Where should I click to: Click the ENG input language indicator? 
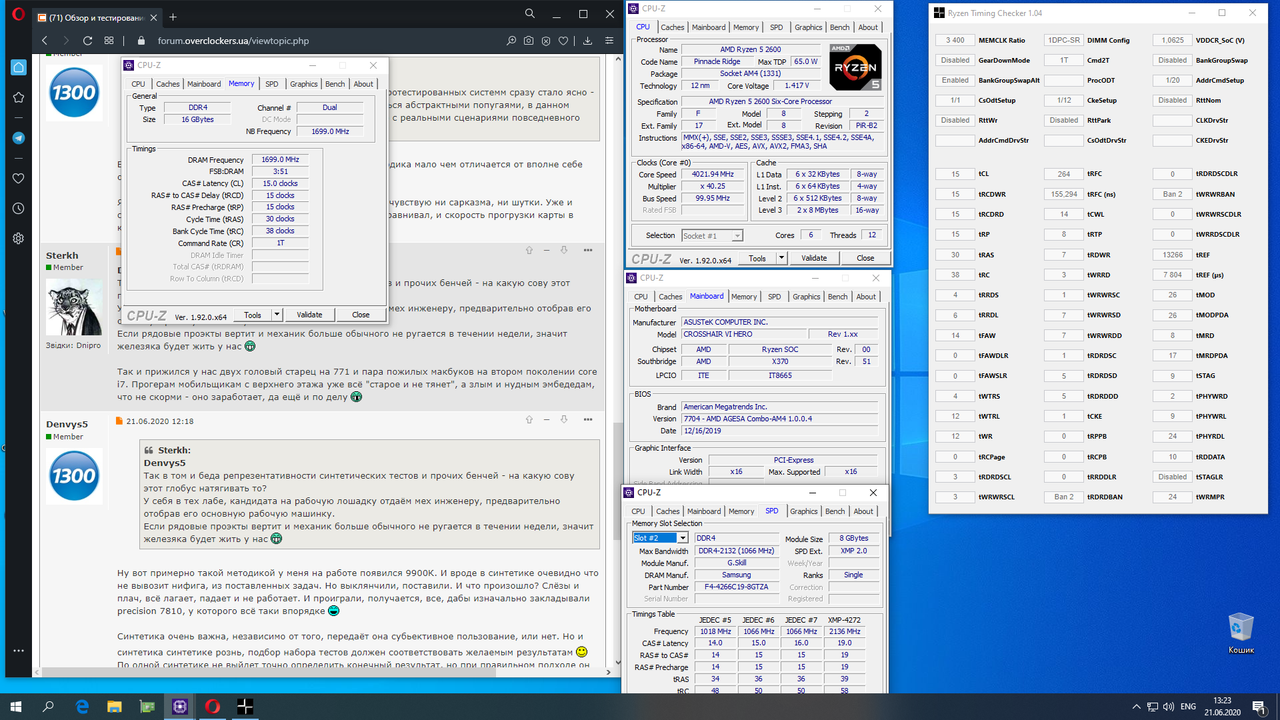(1189, 706)
